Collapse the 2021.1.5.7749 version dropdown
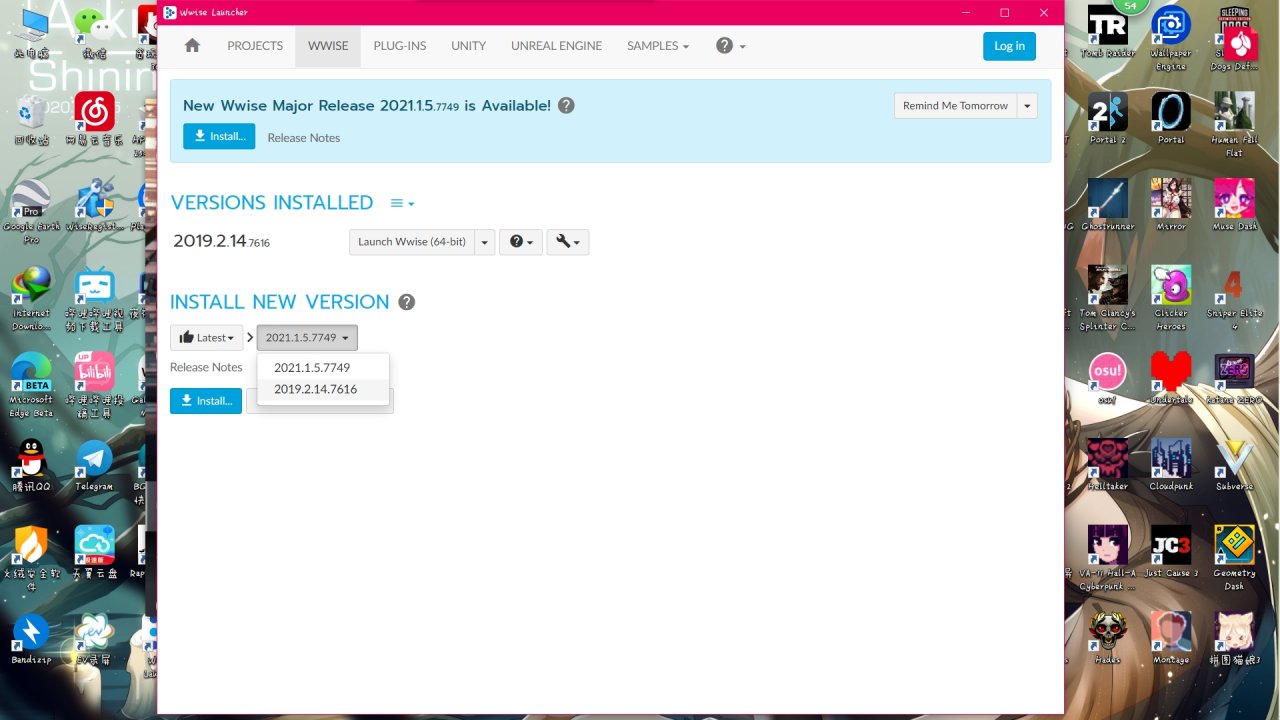This screenshot has height=720, width=1280. click(307, 338)
